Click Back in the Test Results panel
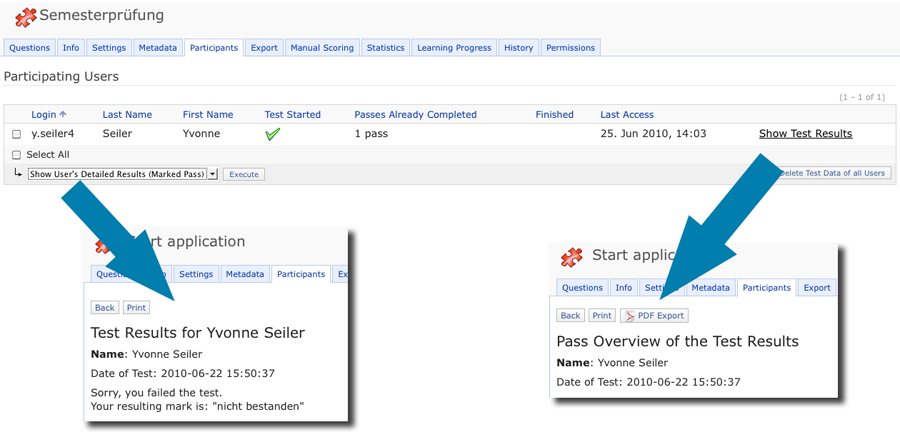This screenshot has height=447, width=900. pyautogui.click(x=105, y=308)
